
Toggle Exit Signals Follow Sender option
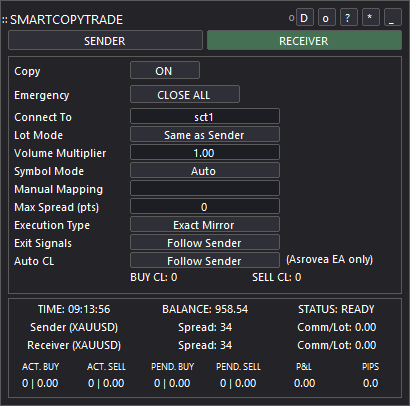click(x=205, y=243)
